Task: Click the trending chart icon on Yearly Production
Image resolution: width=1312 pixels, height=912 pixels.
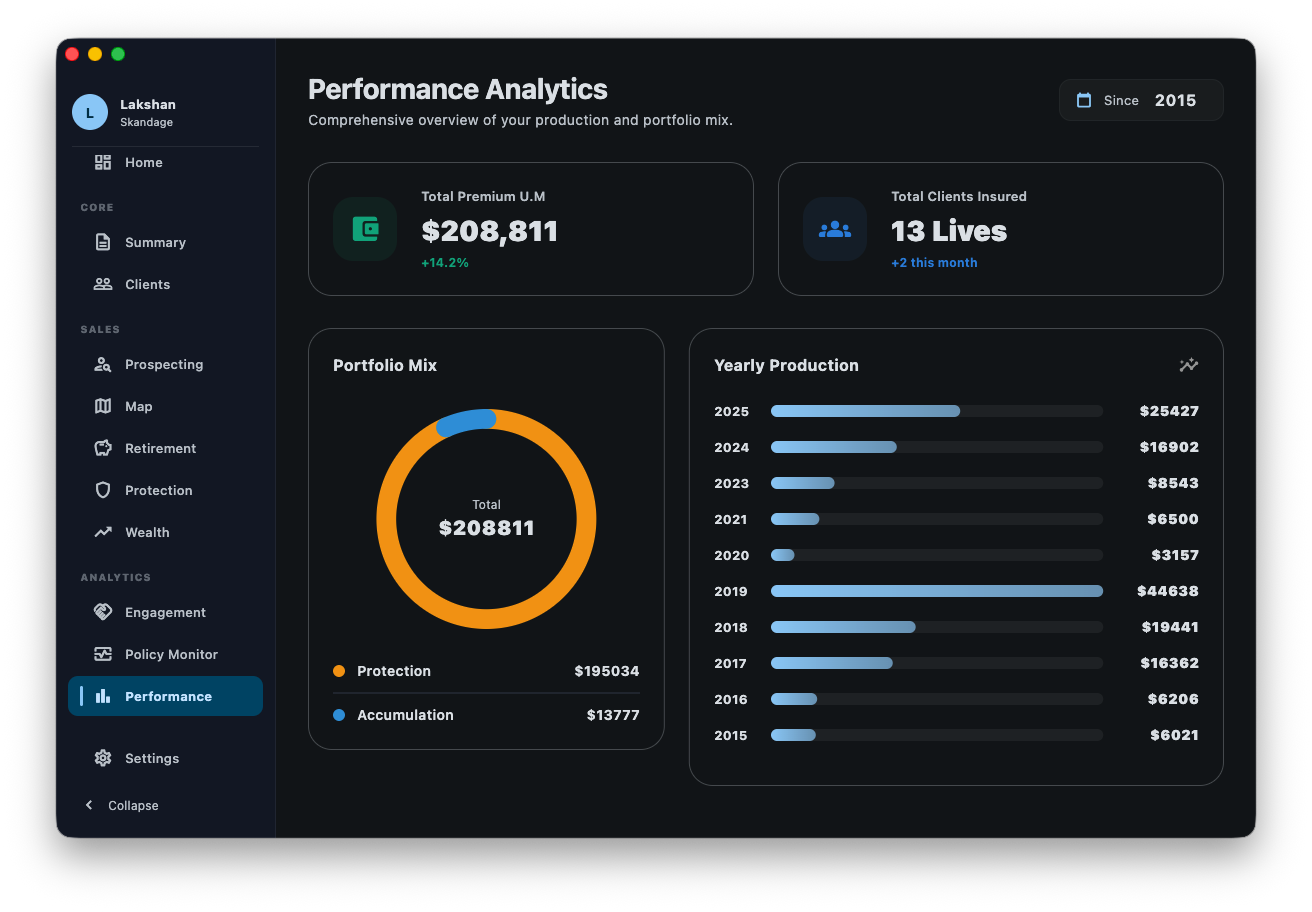Action: click(1189, 365)
